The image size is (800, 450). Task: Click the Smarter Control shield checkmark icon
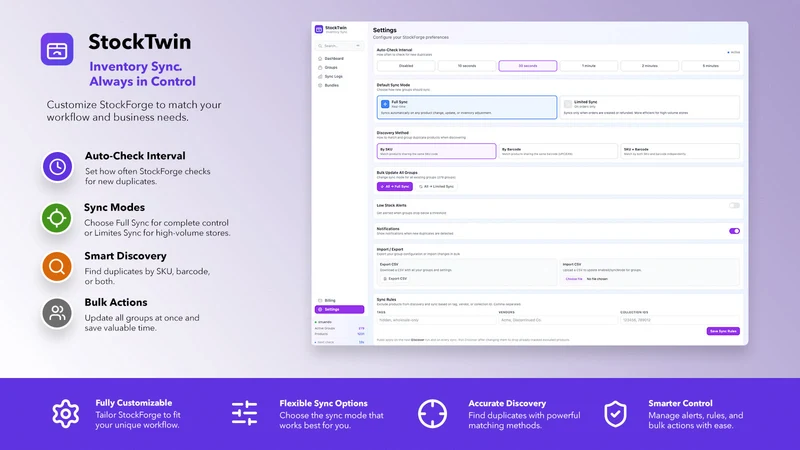tap(615, 414)
